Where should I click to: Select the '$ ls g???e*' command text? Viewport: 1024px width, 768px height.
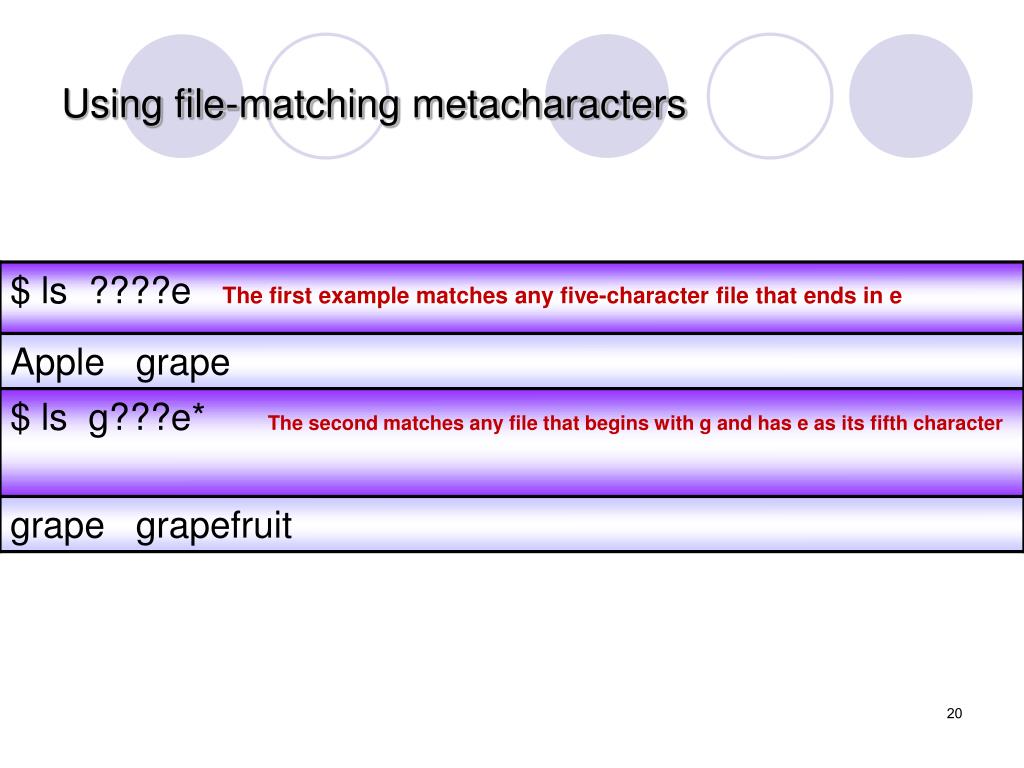[108, 418]
